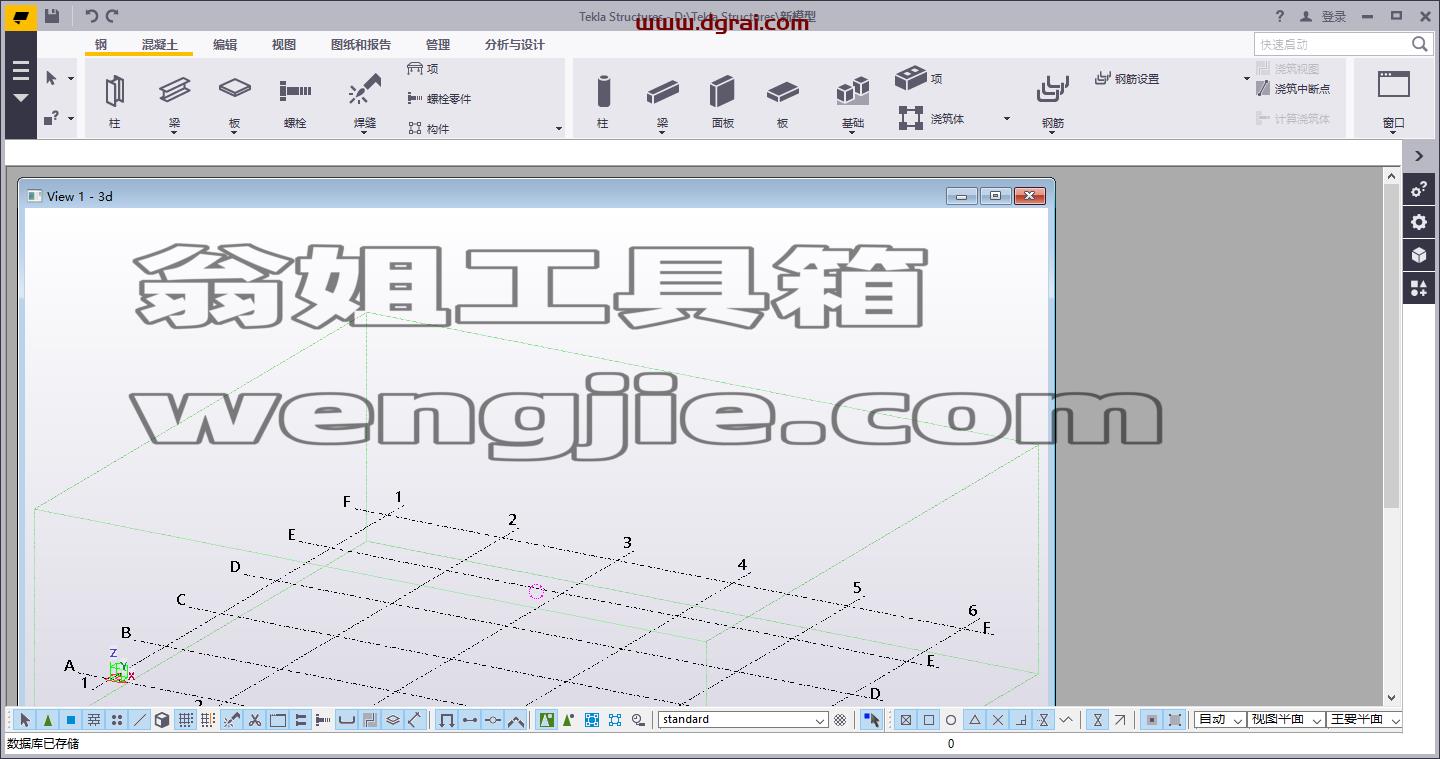Click 浇筑中断点 pour break button
Image resolution: width=1440 pixels, height=759 pixels.
1294,88
